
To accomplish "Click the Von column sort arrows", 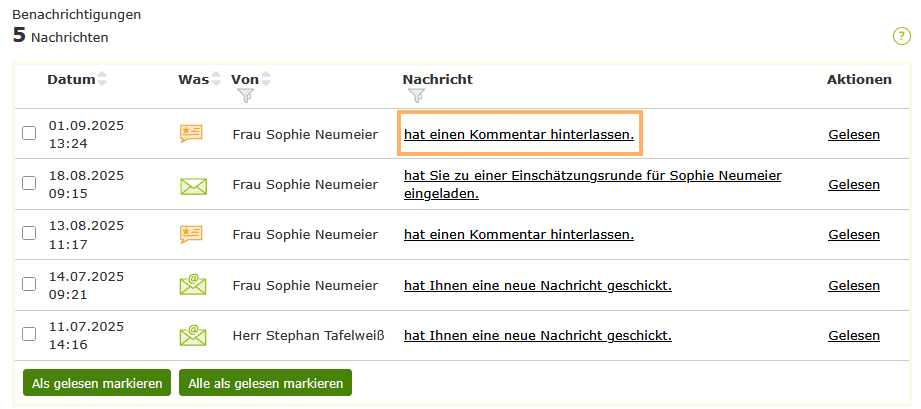I will click(266, 79).
